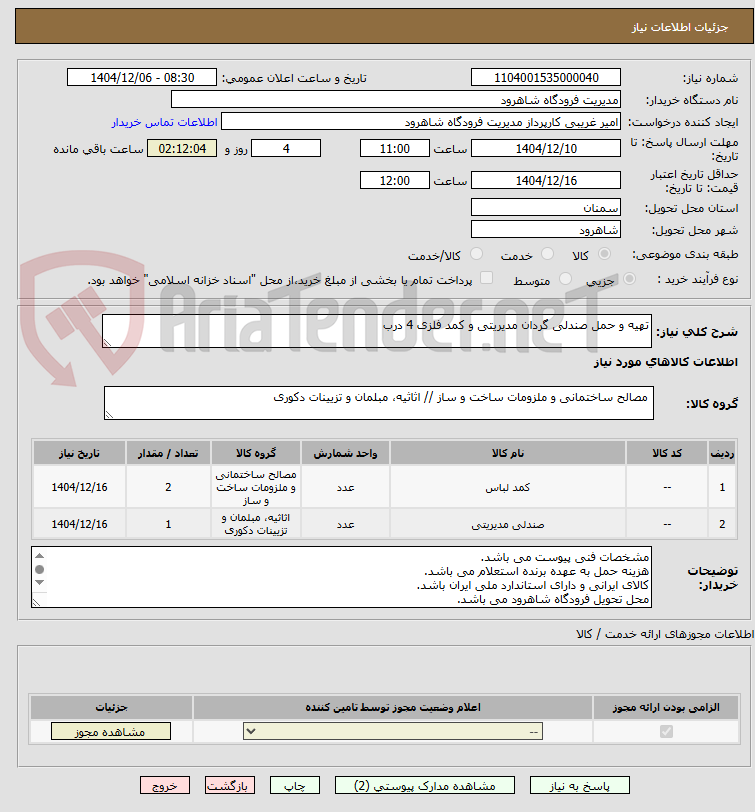Click the need date in صندلی مدیریتی row
Viewport: 755px width, 812px height.
click(79, 524)
